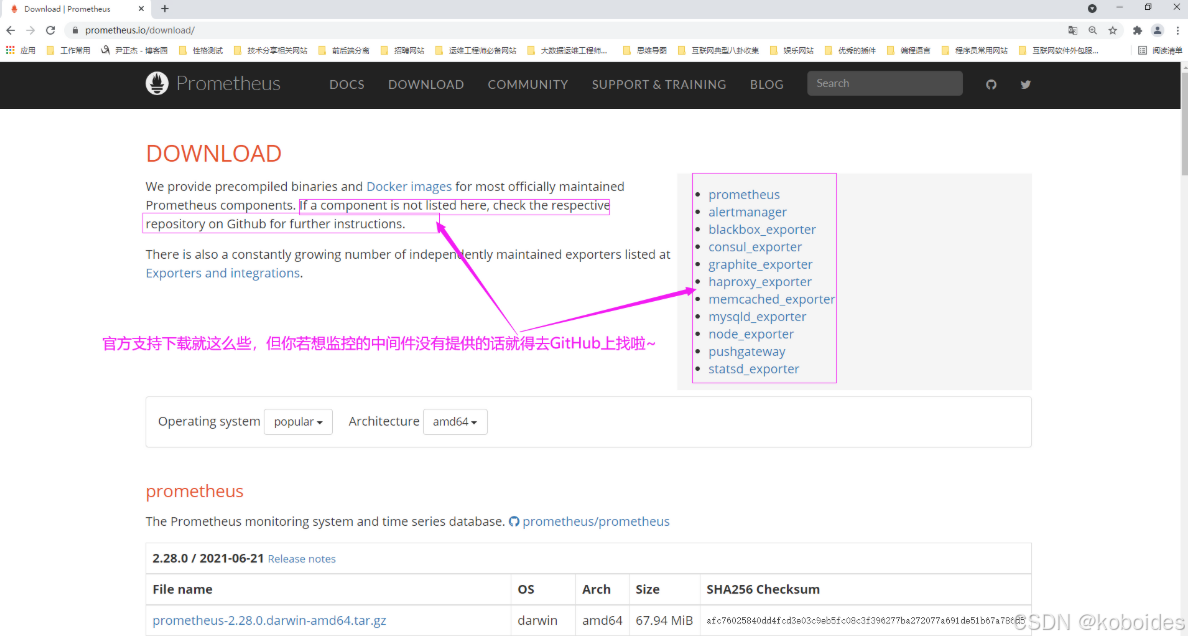The image size is (1189, 642).
Task: Open the DOWNLOAD menu item
Action: pos(426,85)
